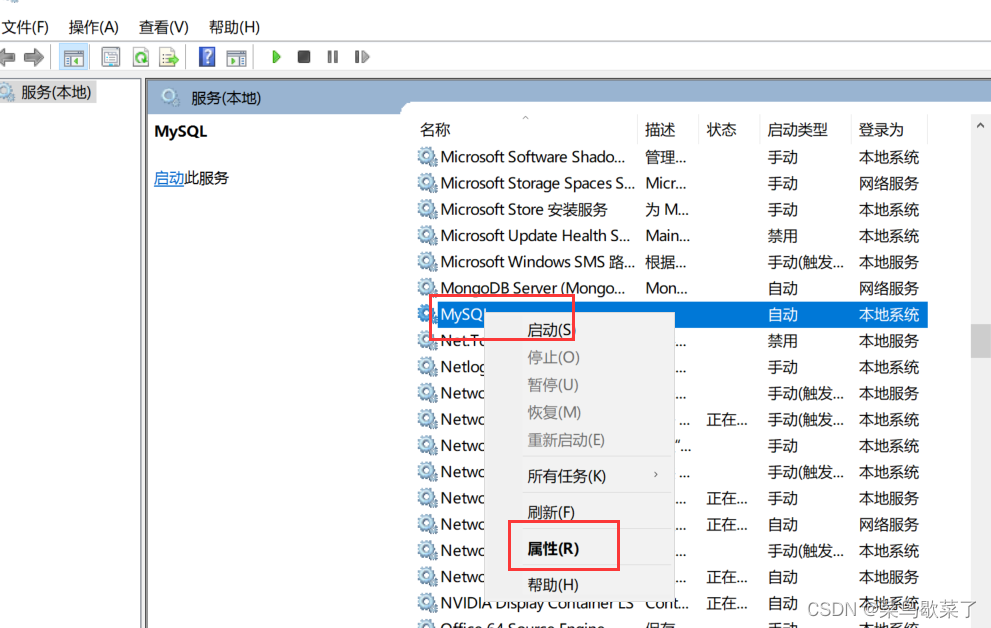Viewport: 991px width, 628px height.
Task: Select Microsoft Update Health service row
Action: (x=671, y=236)
